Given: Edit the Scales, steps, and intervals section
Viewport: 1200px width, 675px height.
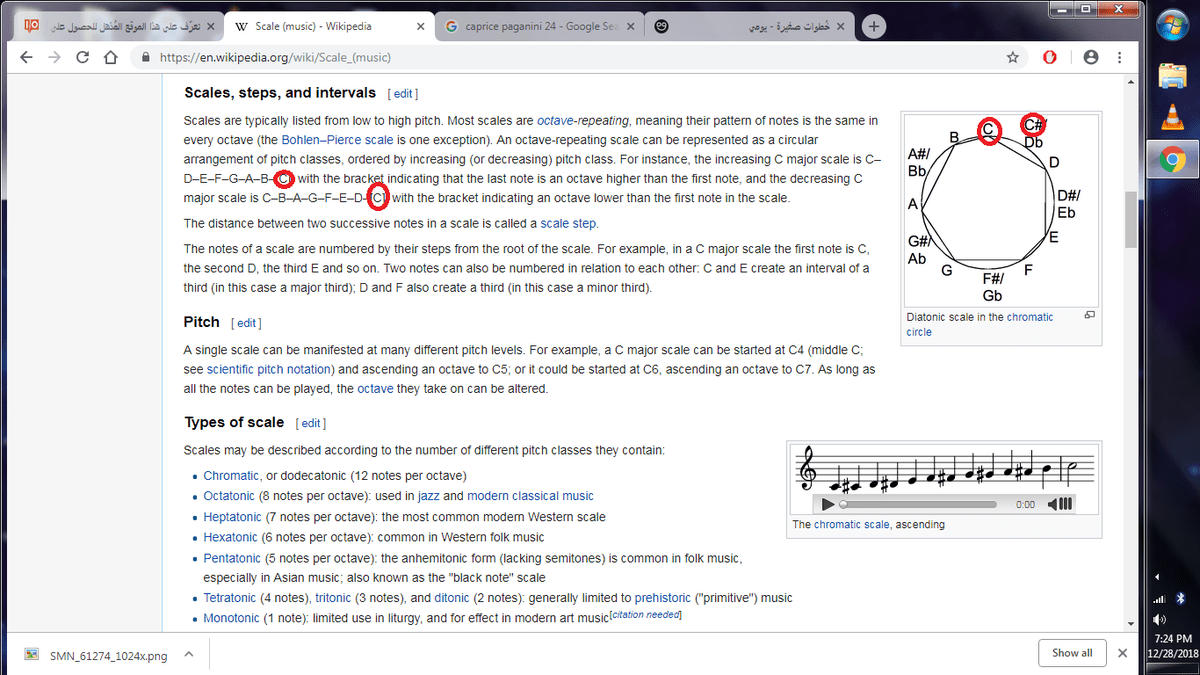Looking at the screenshot, I should click(x=402, y=94).
